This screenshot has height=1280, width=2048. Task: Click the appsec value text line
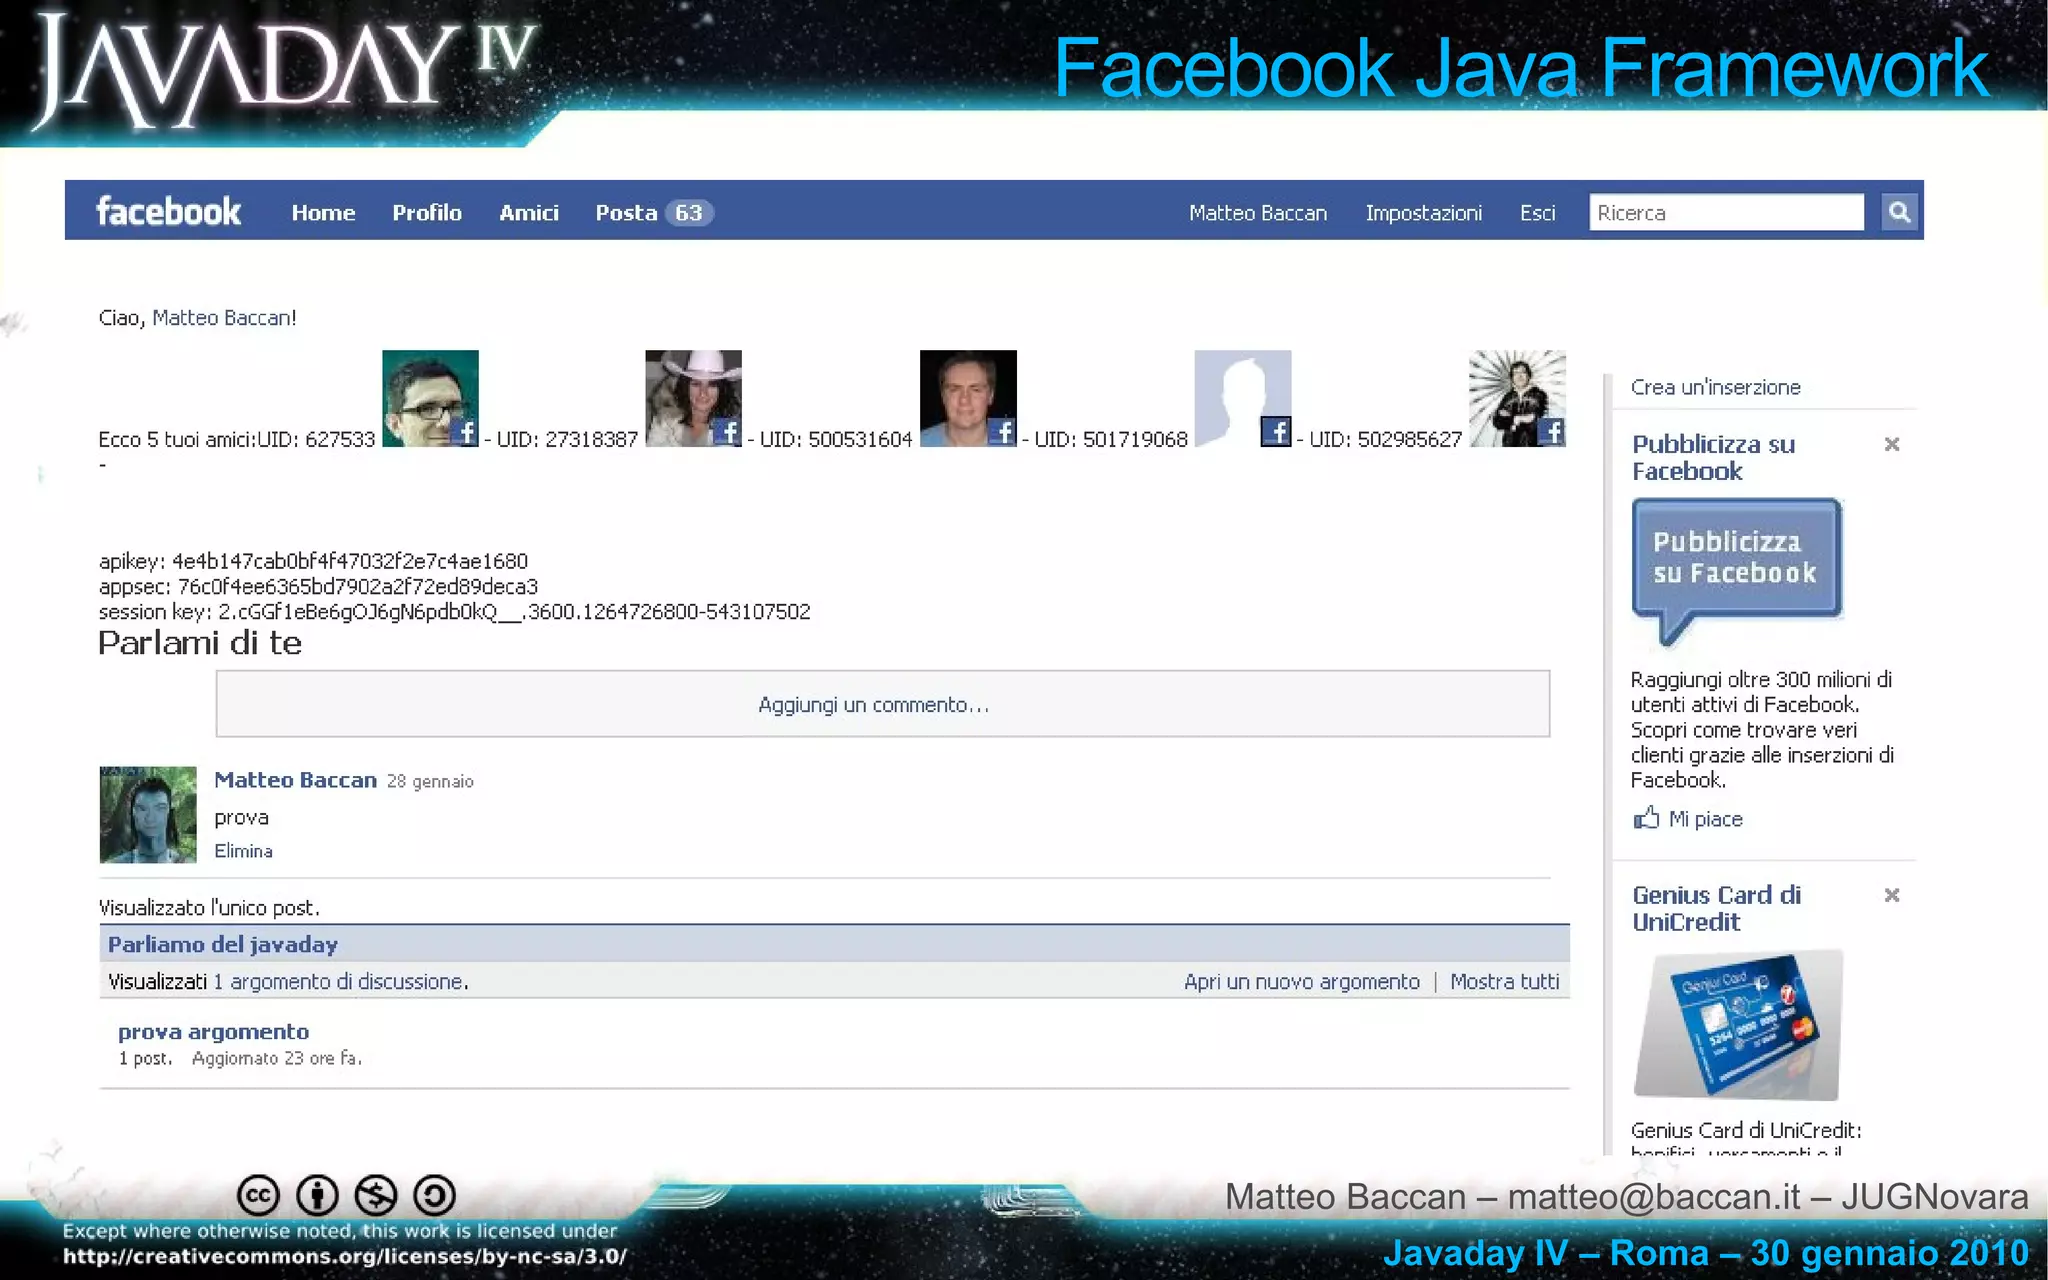point(318,586)
